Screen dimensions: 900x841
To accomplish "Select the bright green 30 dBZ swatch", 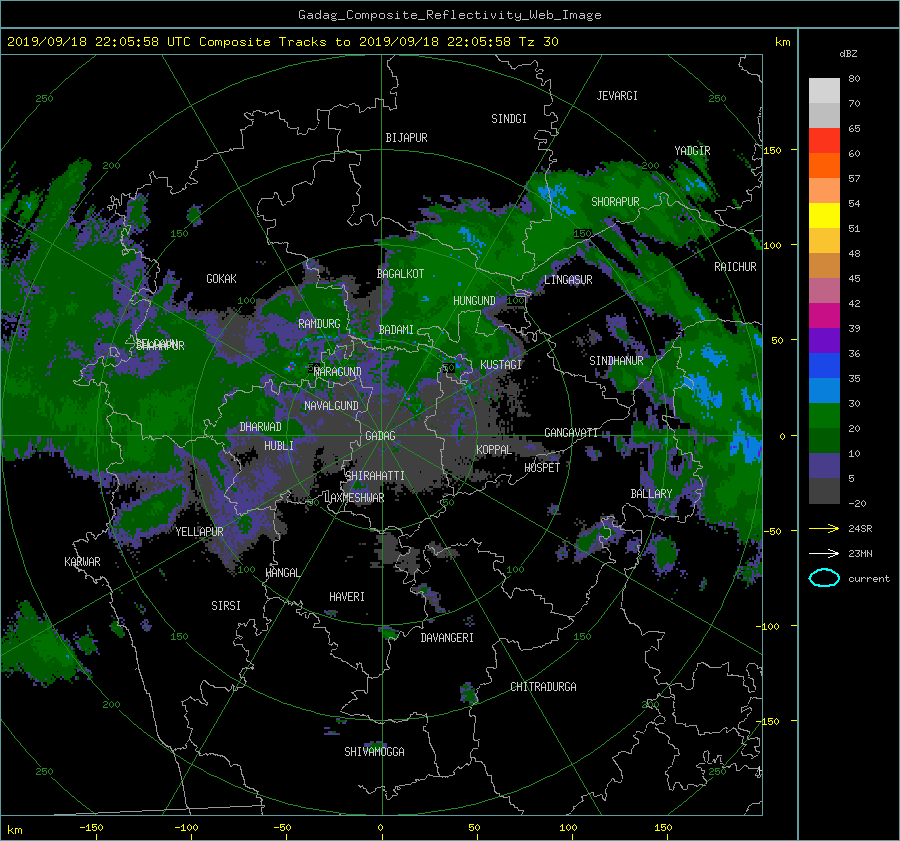I will 824,416.
